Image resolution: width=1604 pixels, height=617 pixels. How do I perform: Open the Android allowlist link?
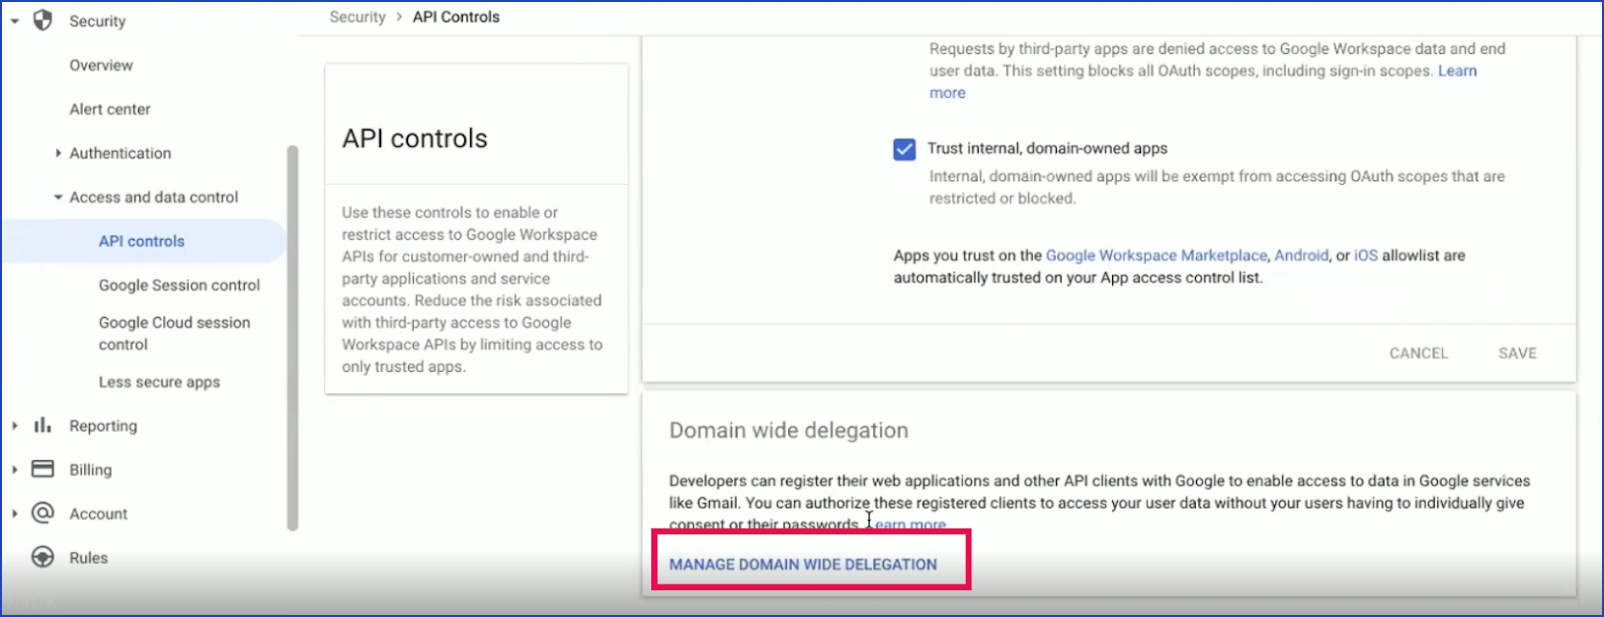(x=1301, y=255)
